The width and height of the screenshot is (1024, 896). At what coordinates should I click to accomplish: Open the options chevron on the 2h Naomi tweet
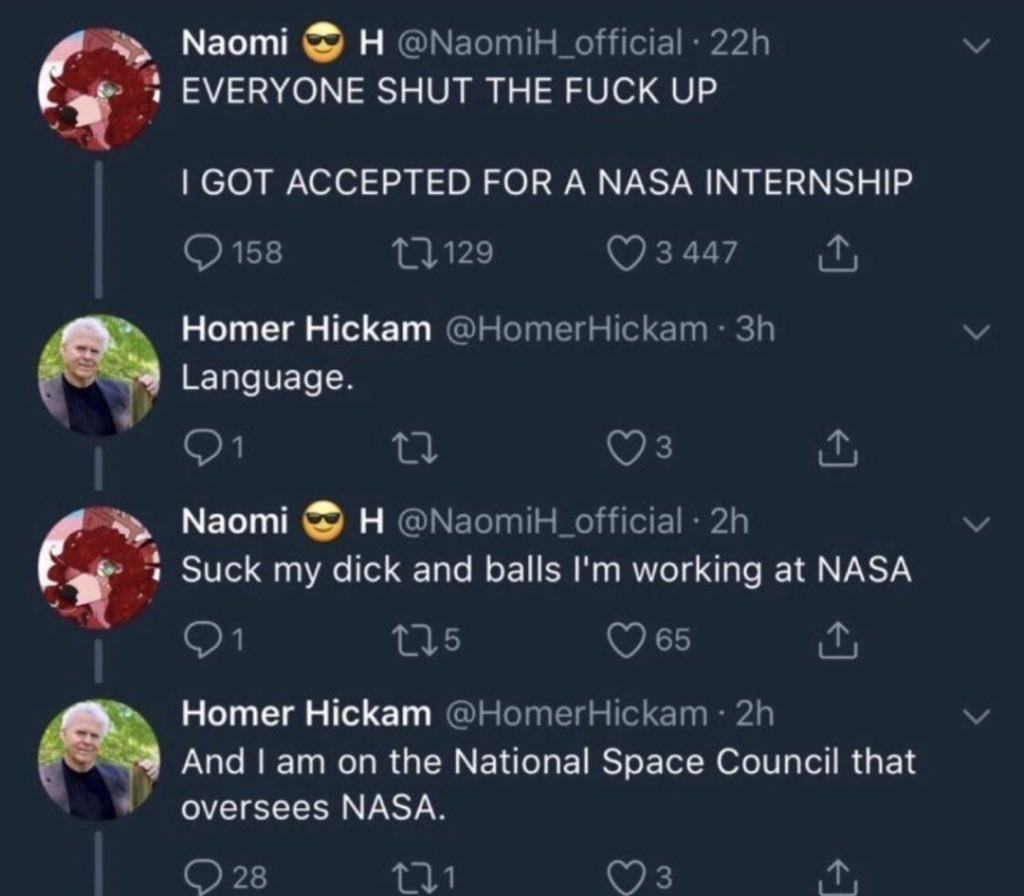pyautogui.click(x=977, y=524)
